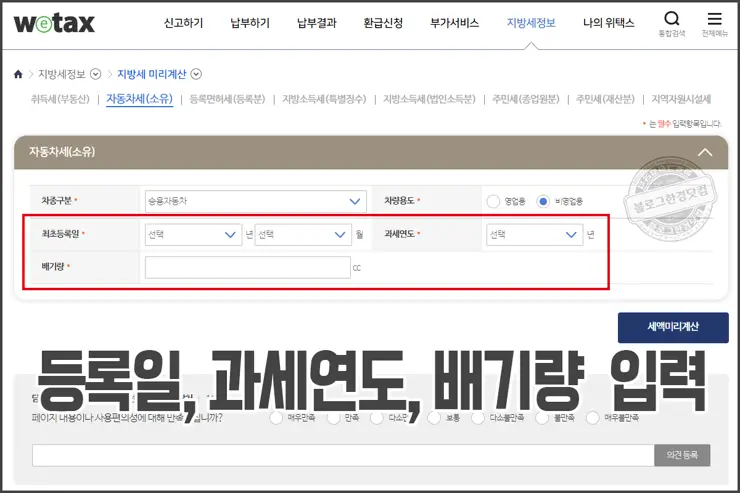Click the 배기량 field label
The height and width of the screenshot is (493, 740).
53,267
